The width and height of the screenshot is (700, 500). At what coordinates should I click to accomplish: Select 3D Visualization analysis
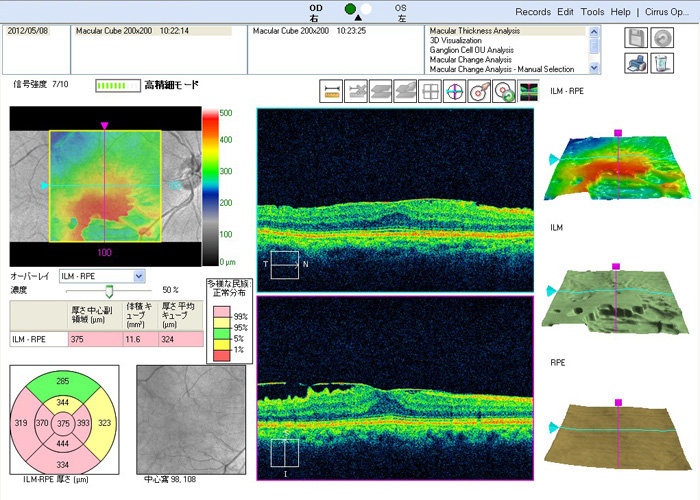coord(455,40)
